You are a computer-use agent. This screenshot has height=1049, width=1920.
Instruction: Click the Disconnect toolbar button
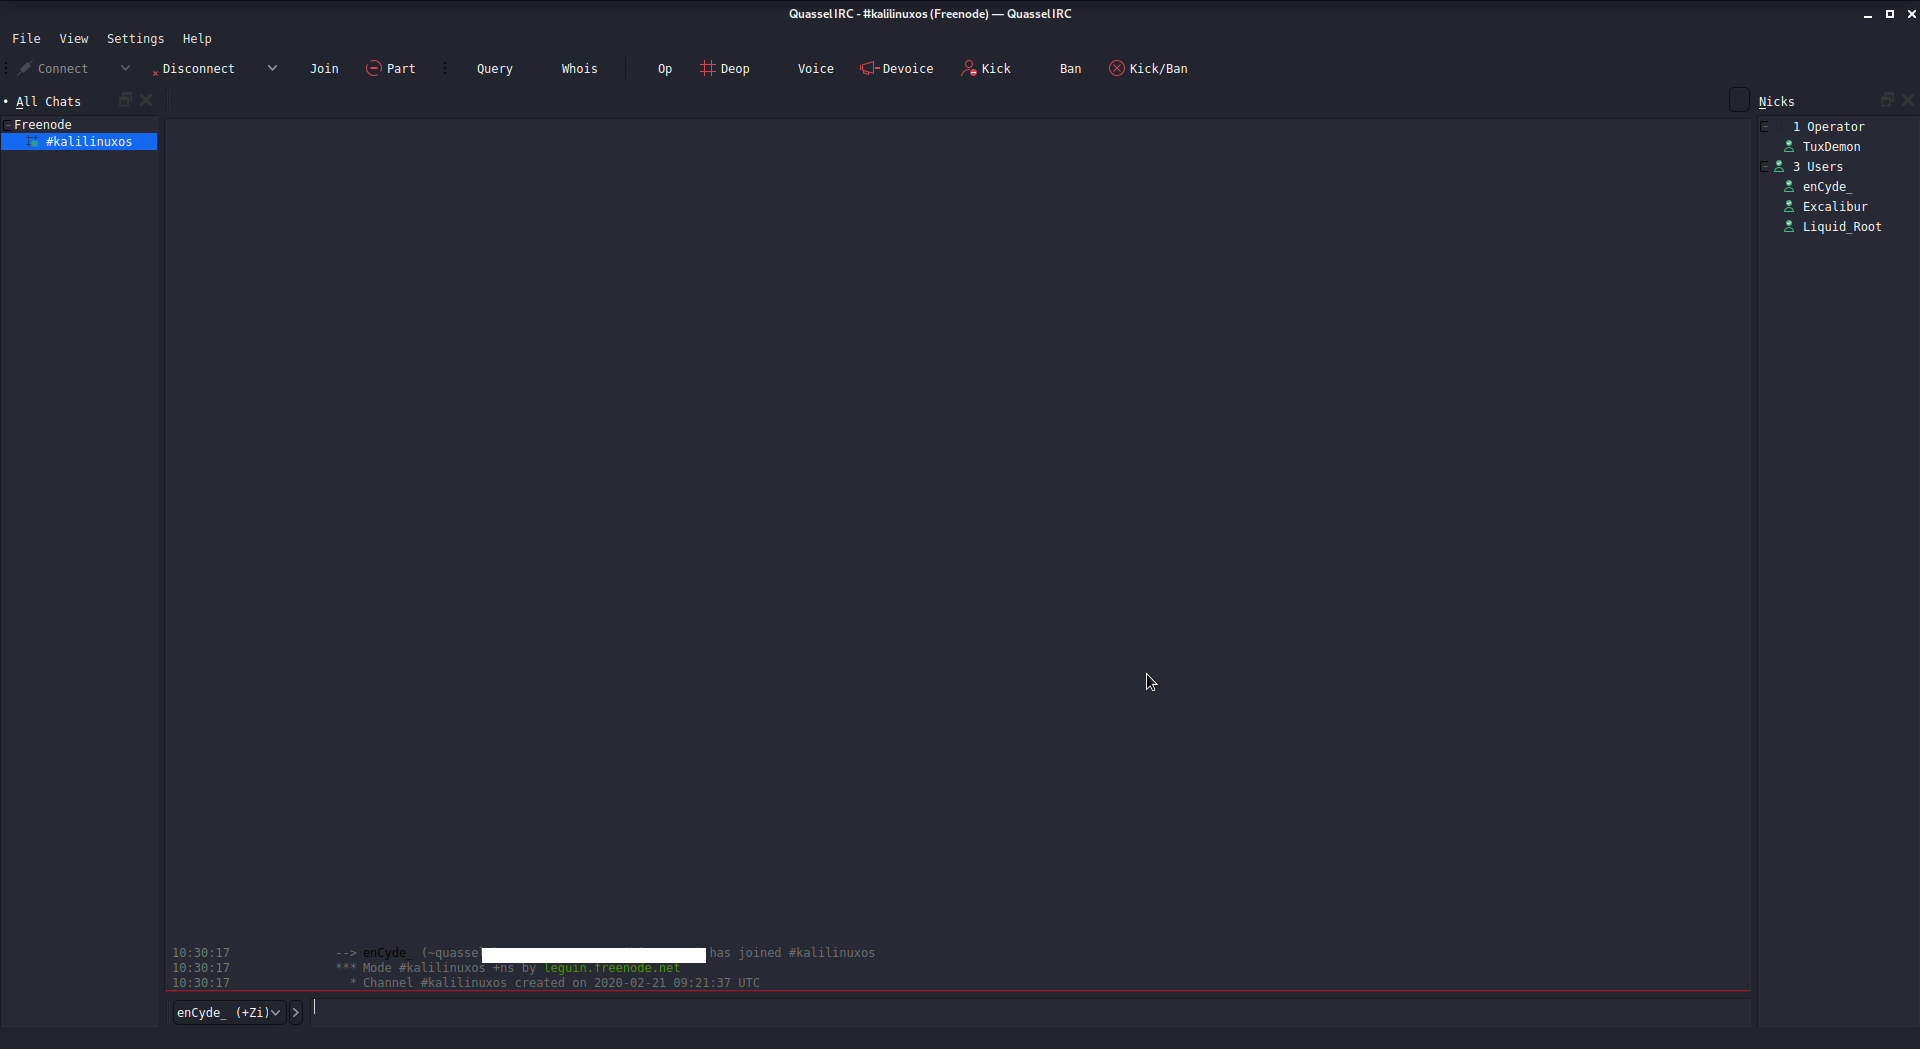coord(197,69)
